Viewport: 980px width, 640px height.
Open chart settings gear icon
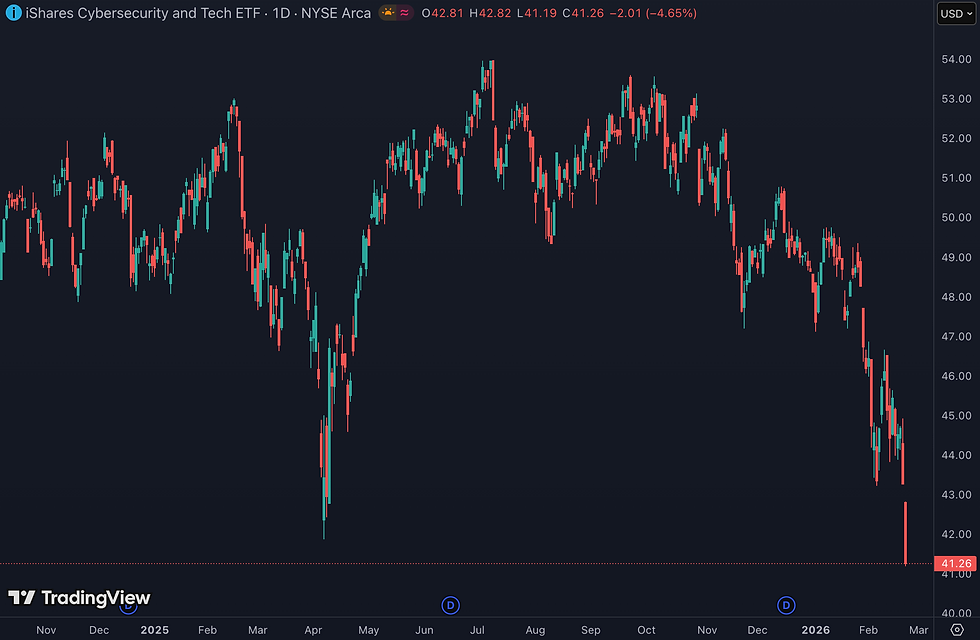coord(957,629)
